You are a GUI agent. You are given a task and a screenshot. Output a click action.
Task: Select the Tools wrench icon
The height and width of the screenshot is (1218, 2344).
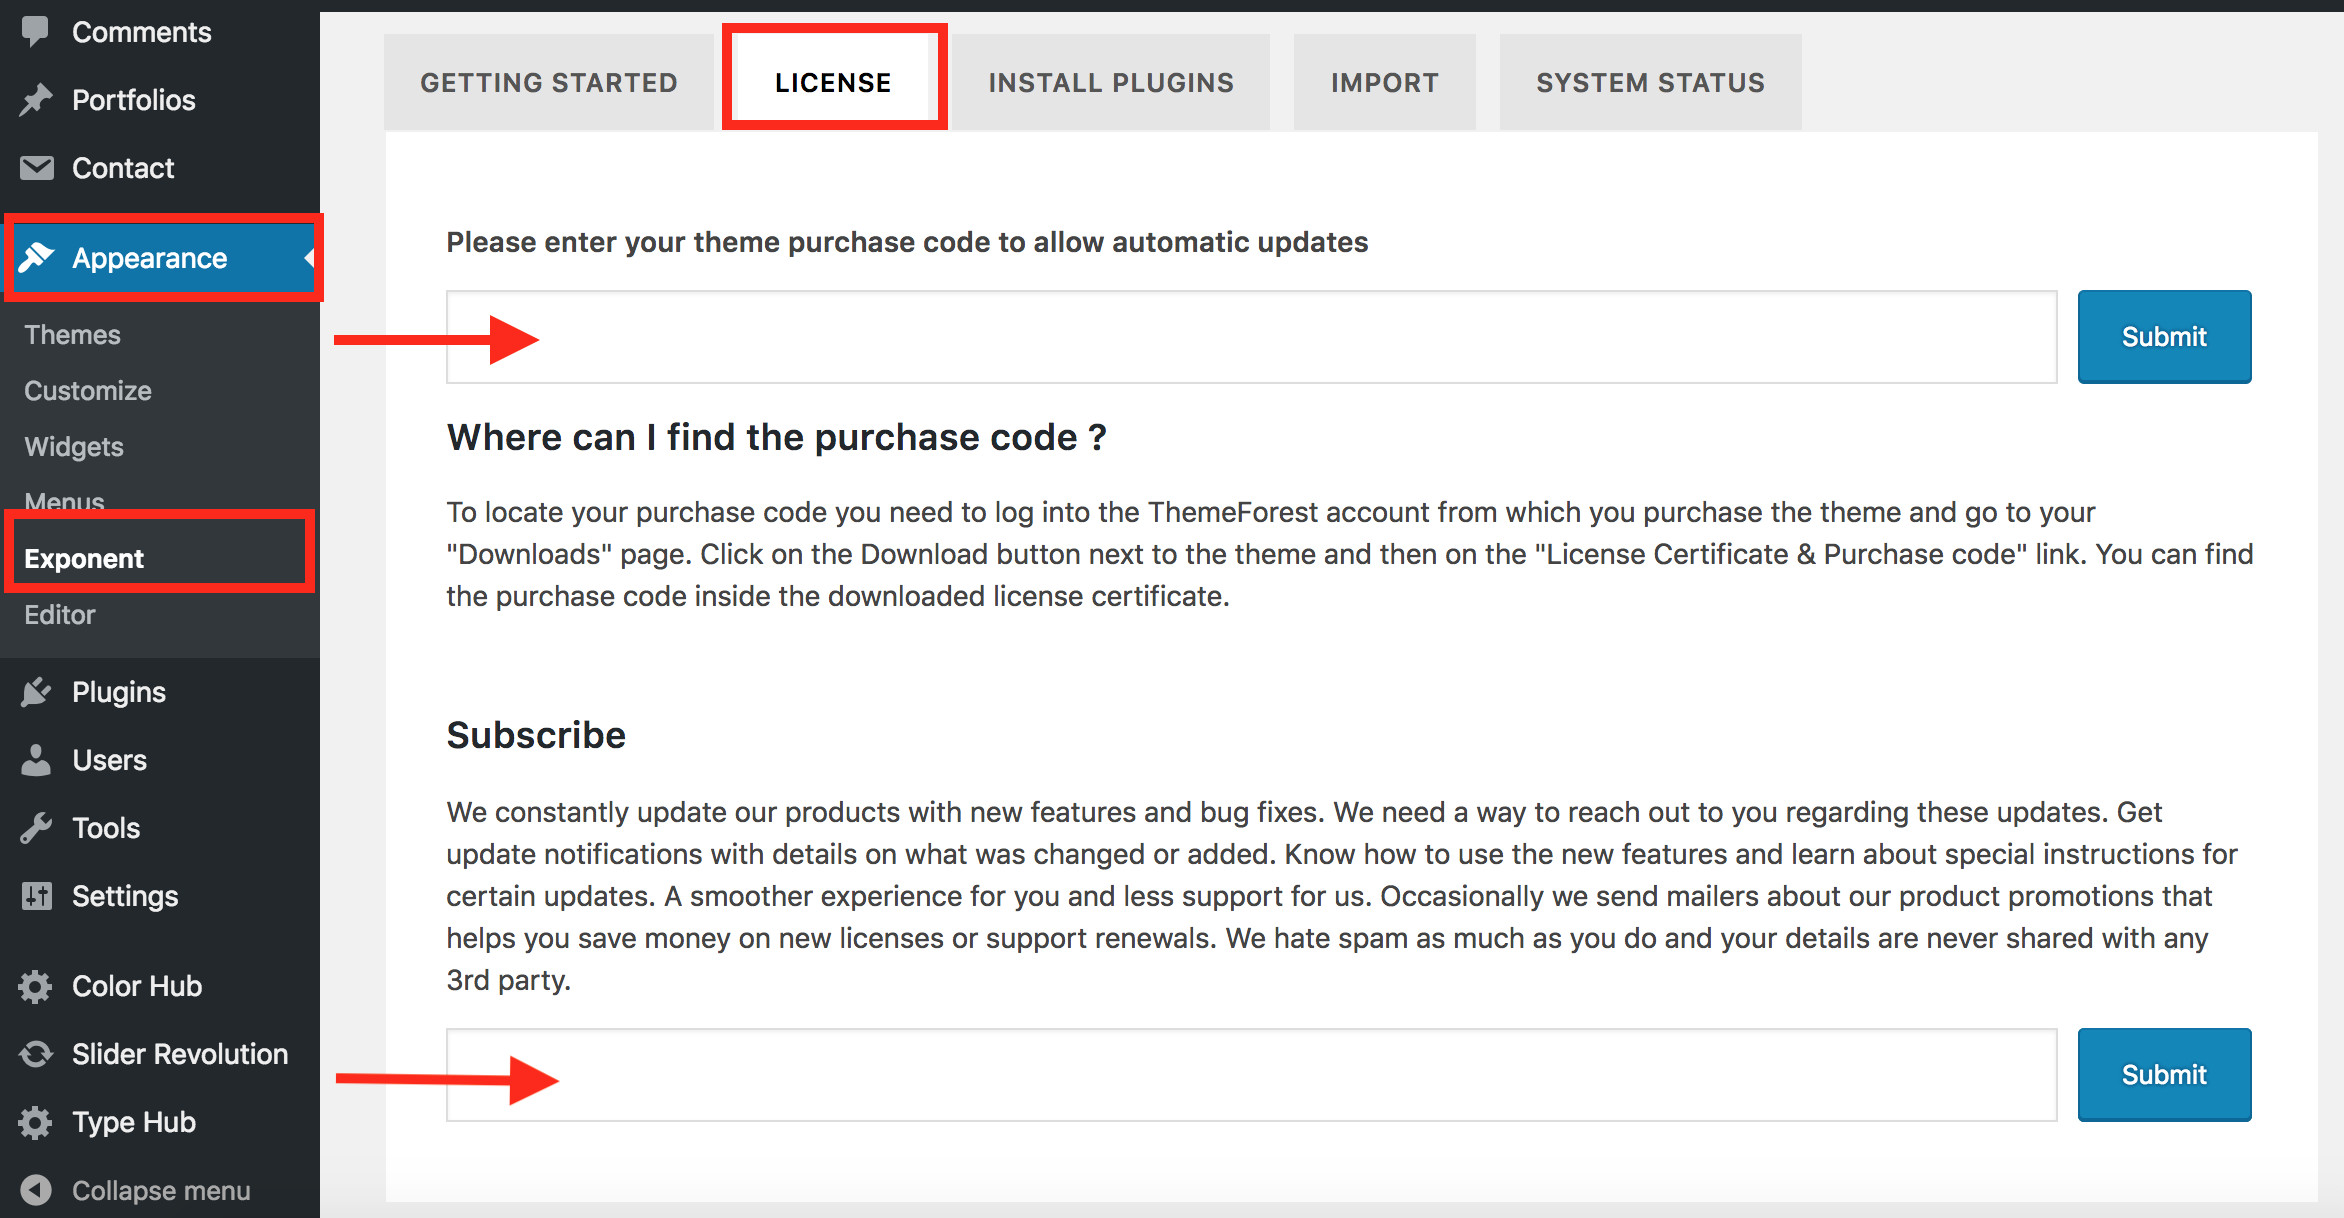pyautogui.click(x=36, y=827)
